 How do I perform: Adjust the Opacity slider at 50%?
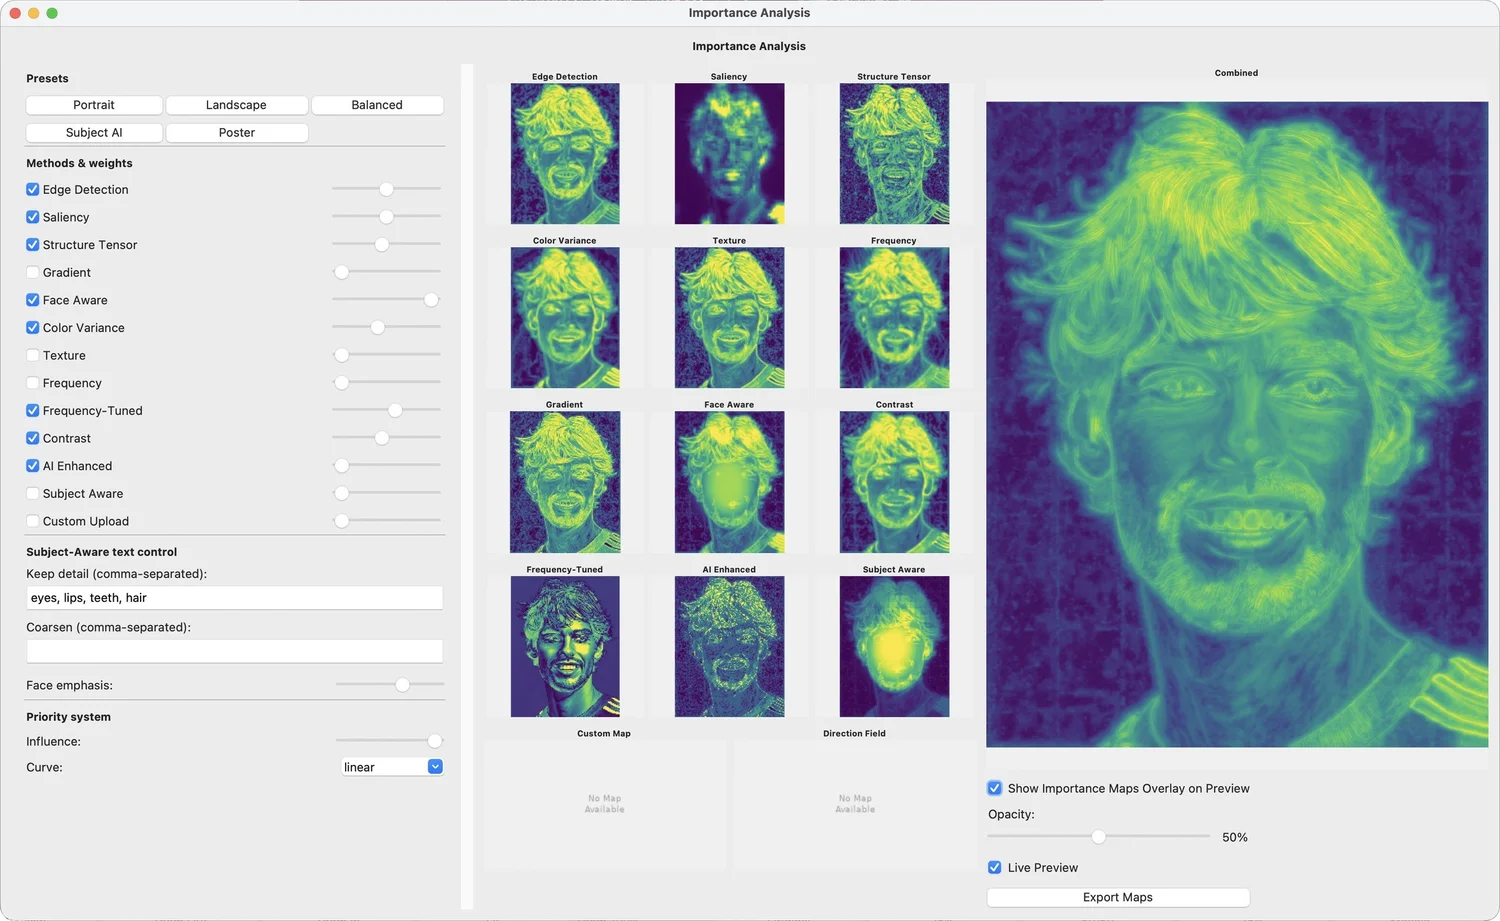click(x=1098, y=836)
